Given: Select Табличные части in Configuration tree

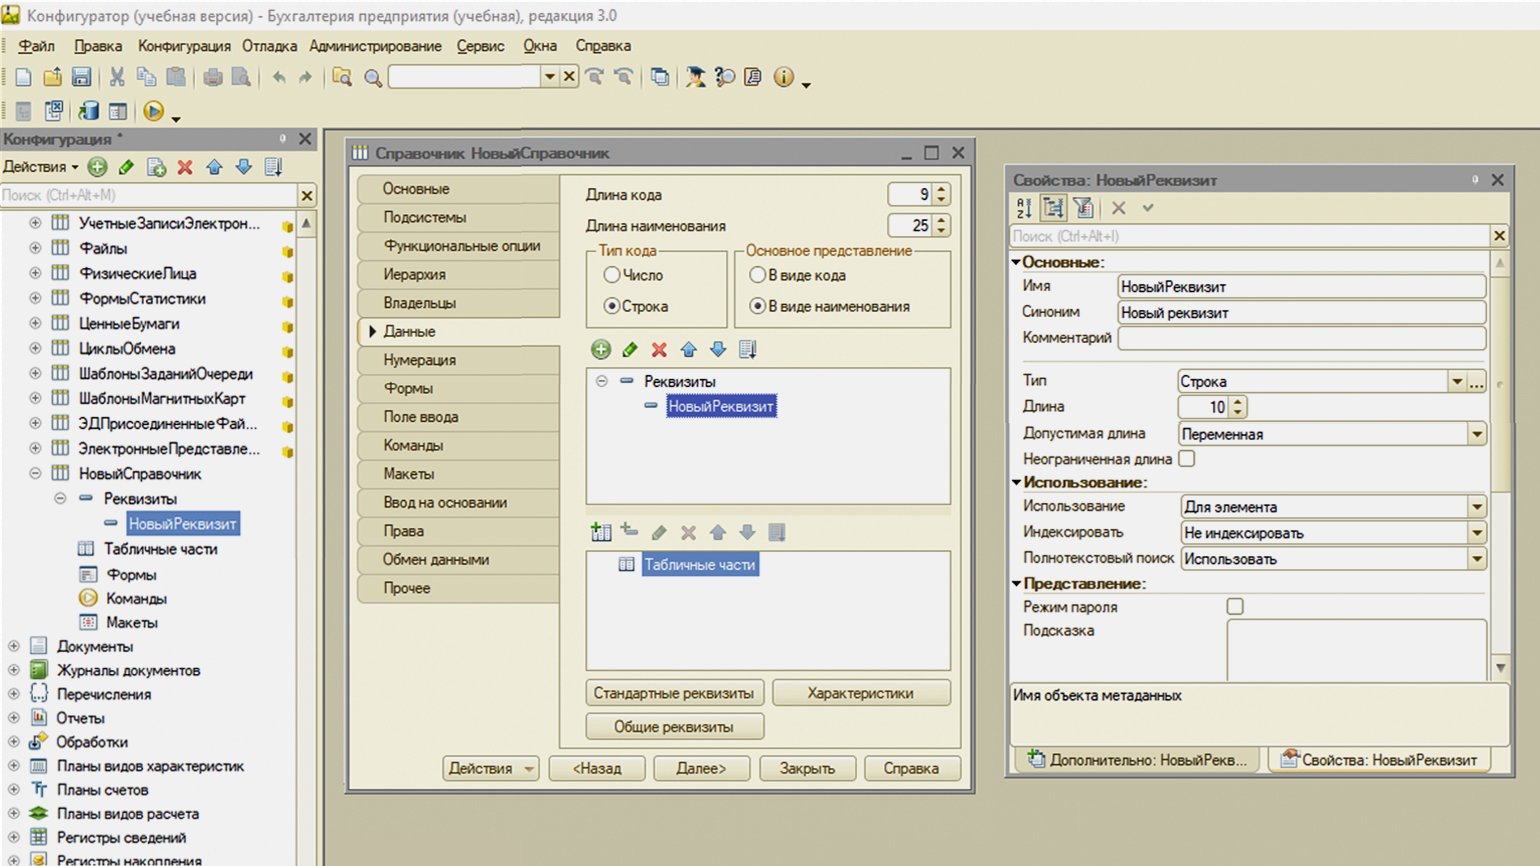Looking at the screenshot, I should (160, 549).
